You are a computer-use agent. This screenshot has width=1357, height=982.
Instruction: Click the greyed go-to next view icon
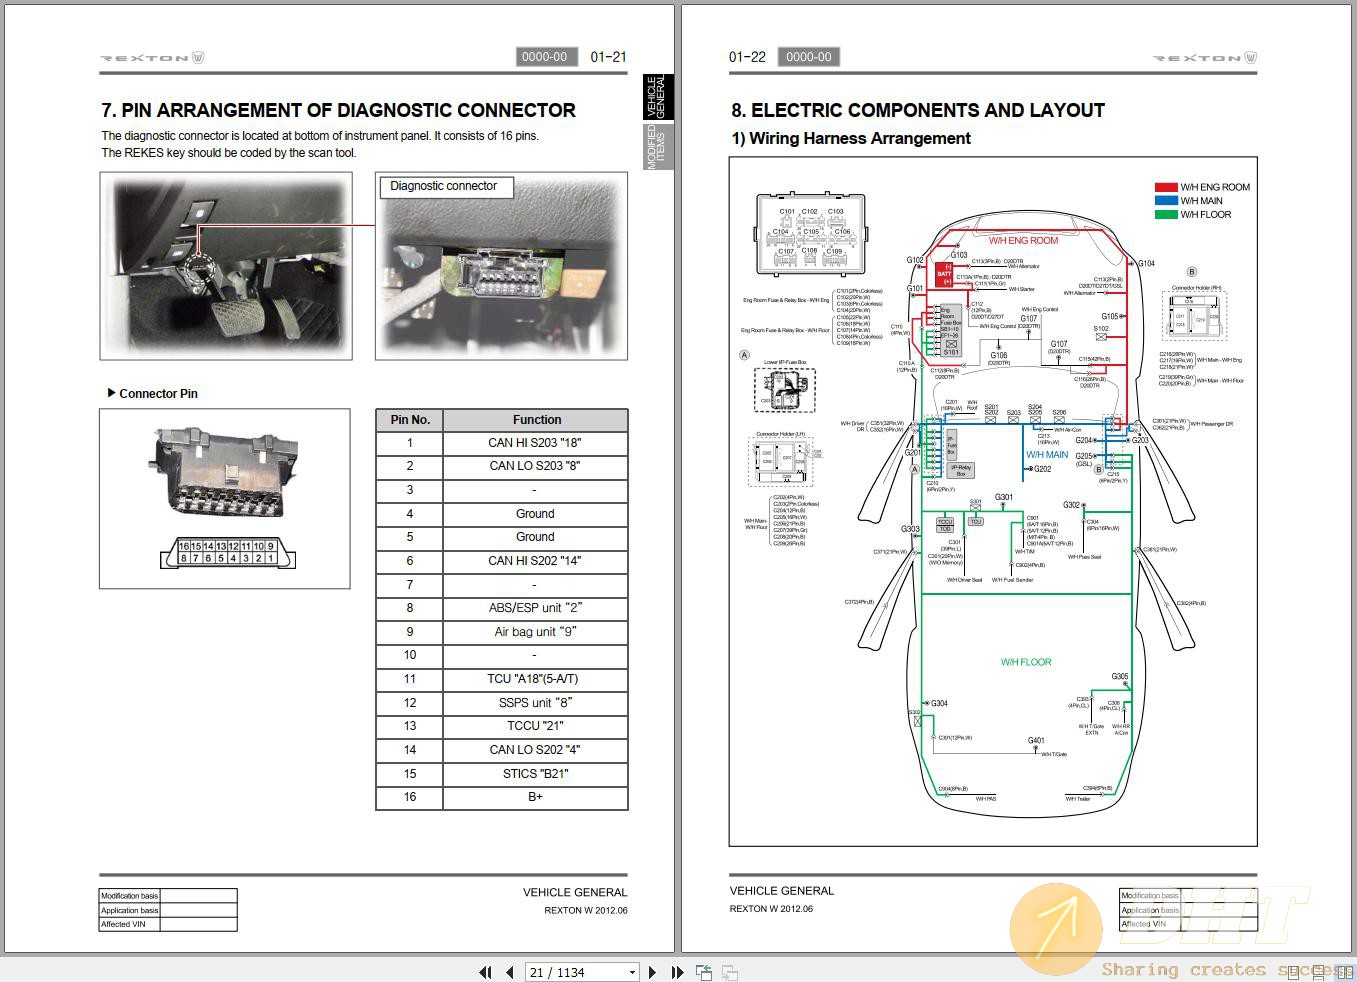pos(730,972)
